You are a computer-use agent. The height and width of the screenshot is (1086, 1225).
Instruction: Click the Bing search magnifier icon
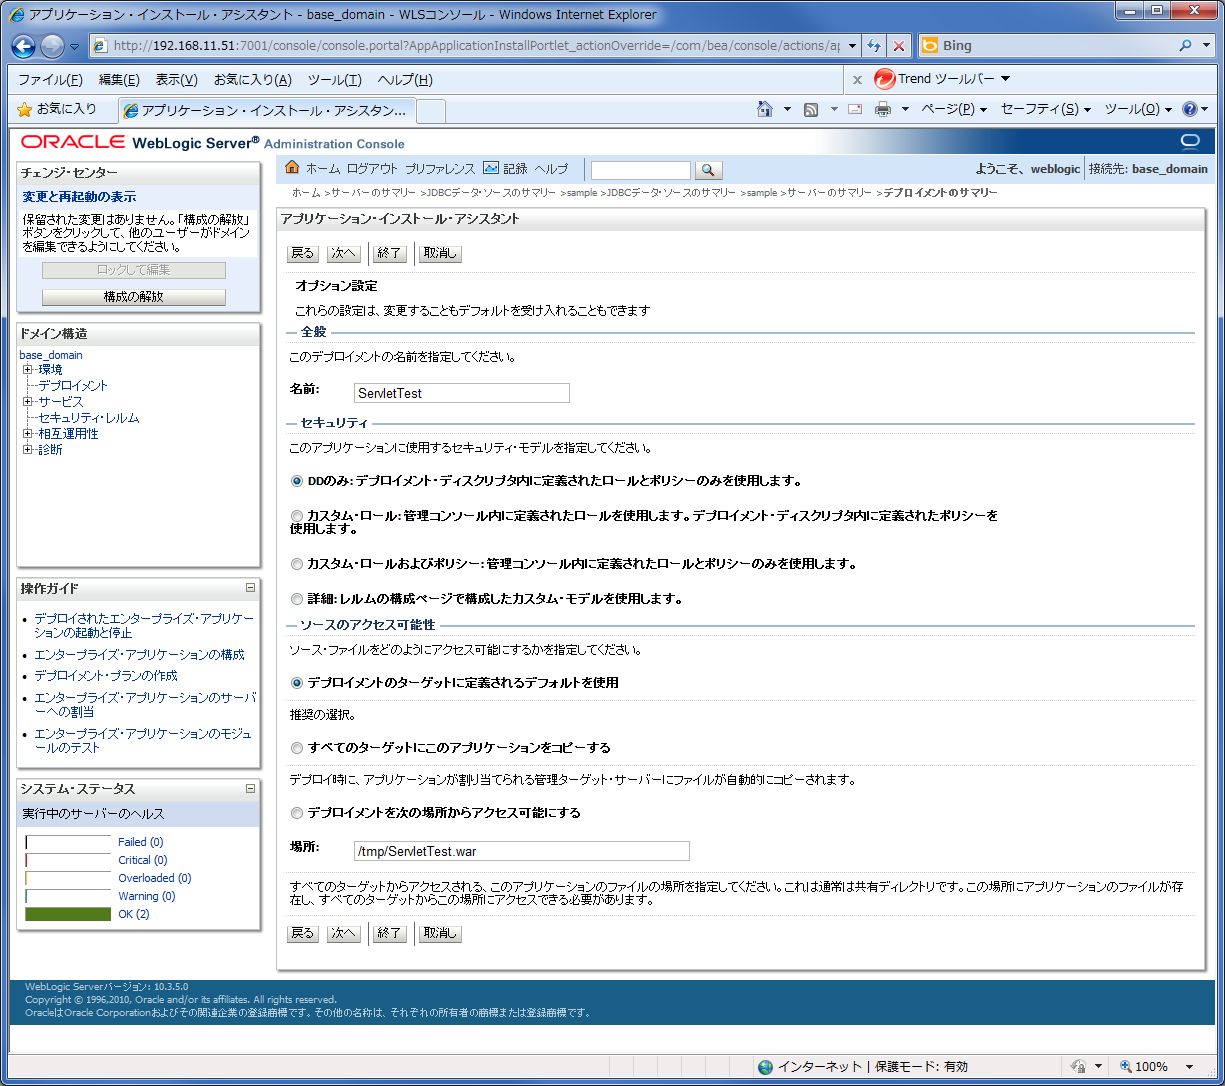tap(1186, 46)
